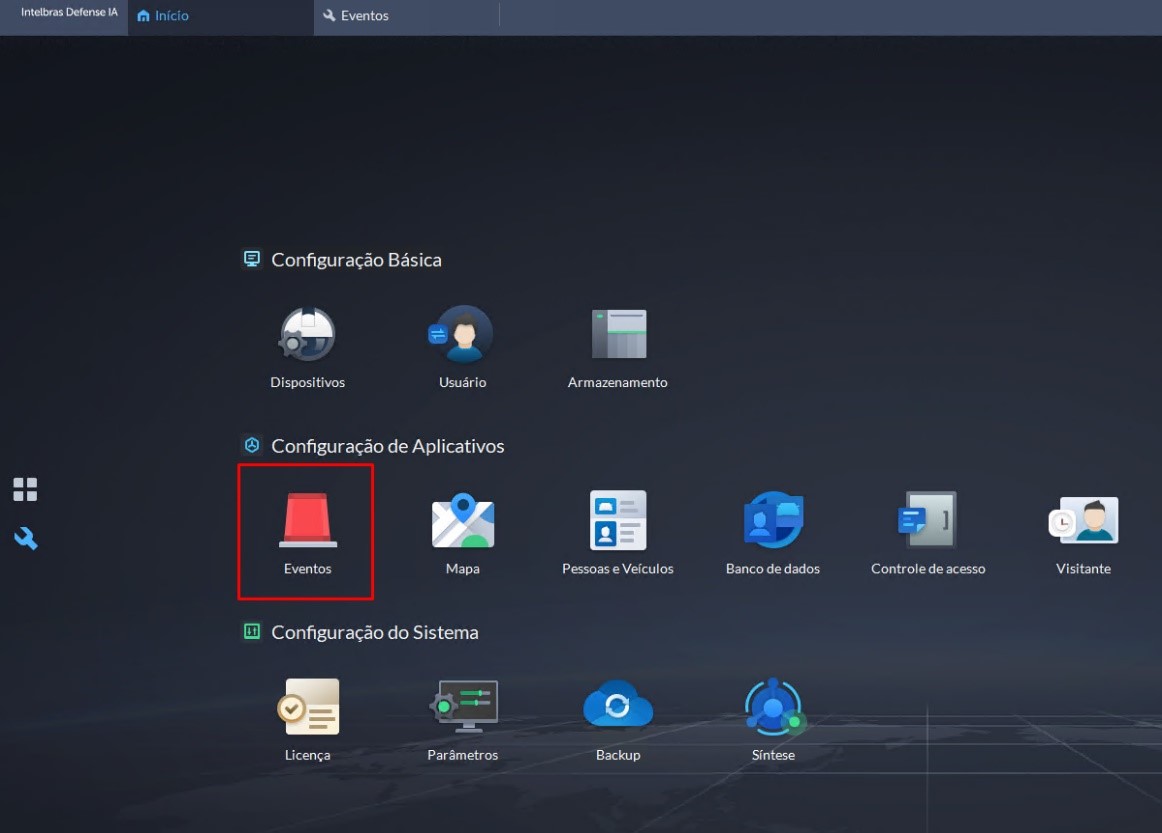Open the Eventos red siren icon
The height and width of the screenshot is (833, 1162).
(308, 520)
